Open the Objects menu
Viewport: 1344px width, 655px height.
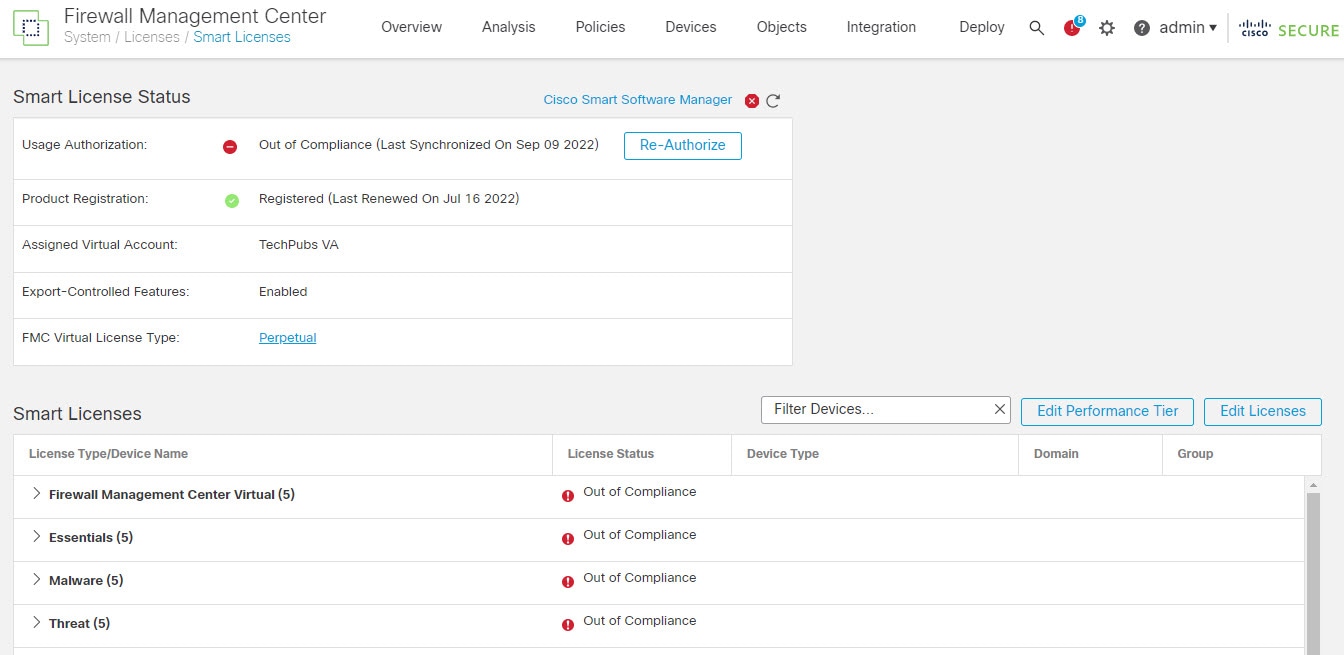(x=782, y=27)
